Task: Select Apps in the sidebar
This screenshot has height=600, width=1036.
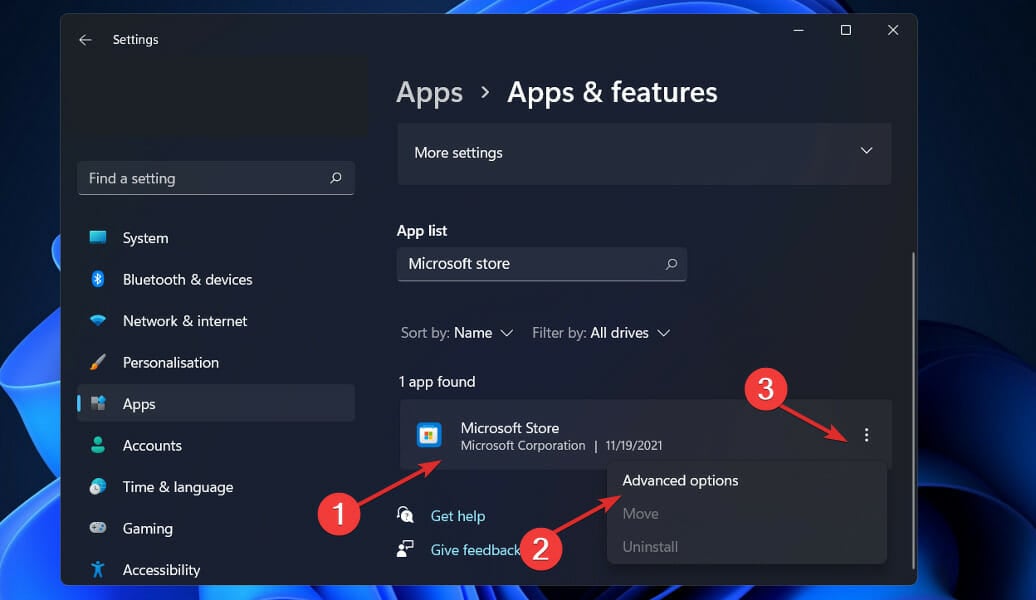Action: [x=216, y=403]
